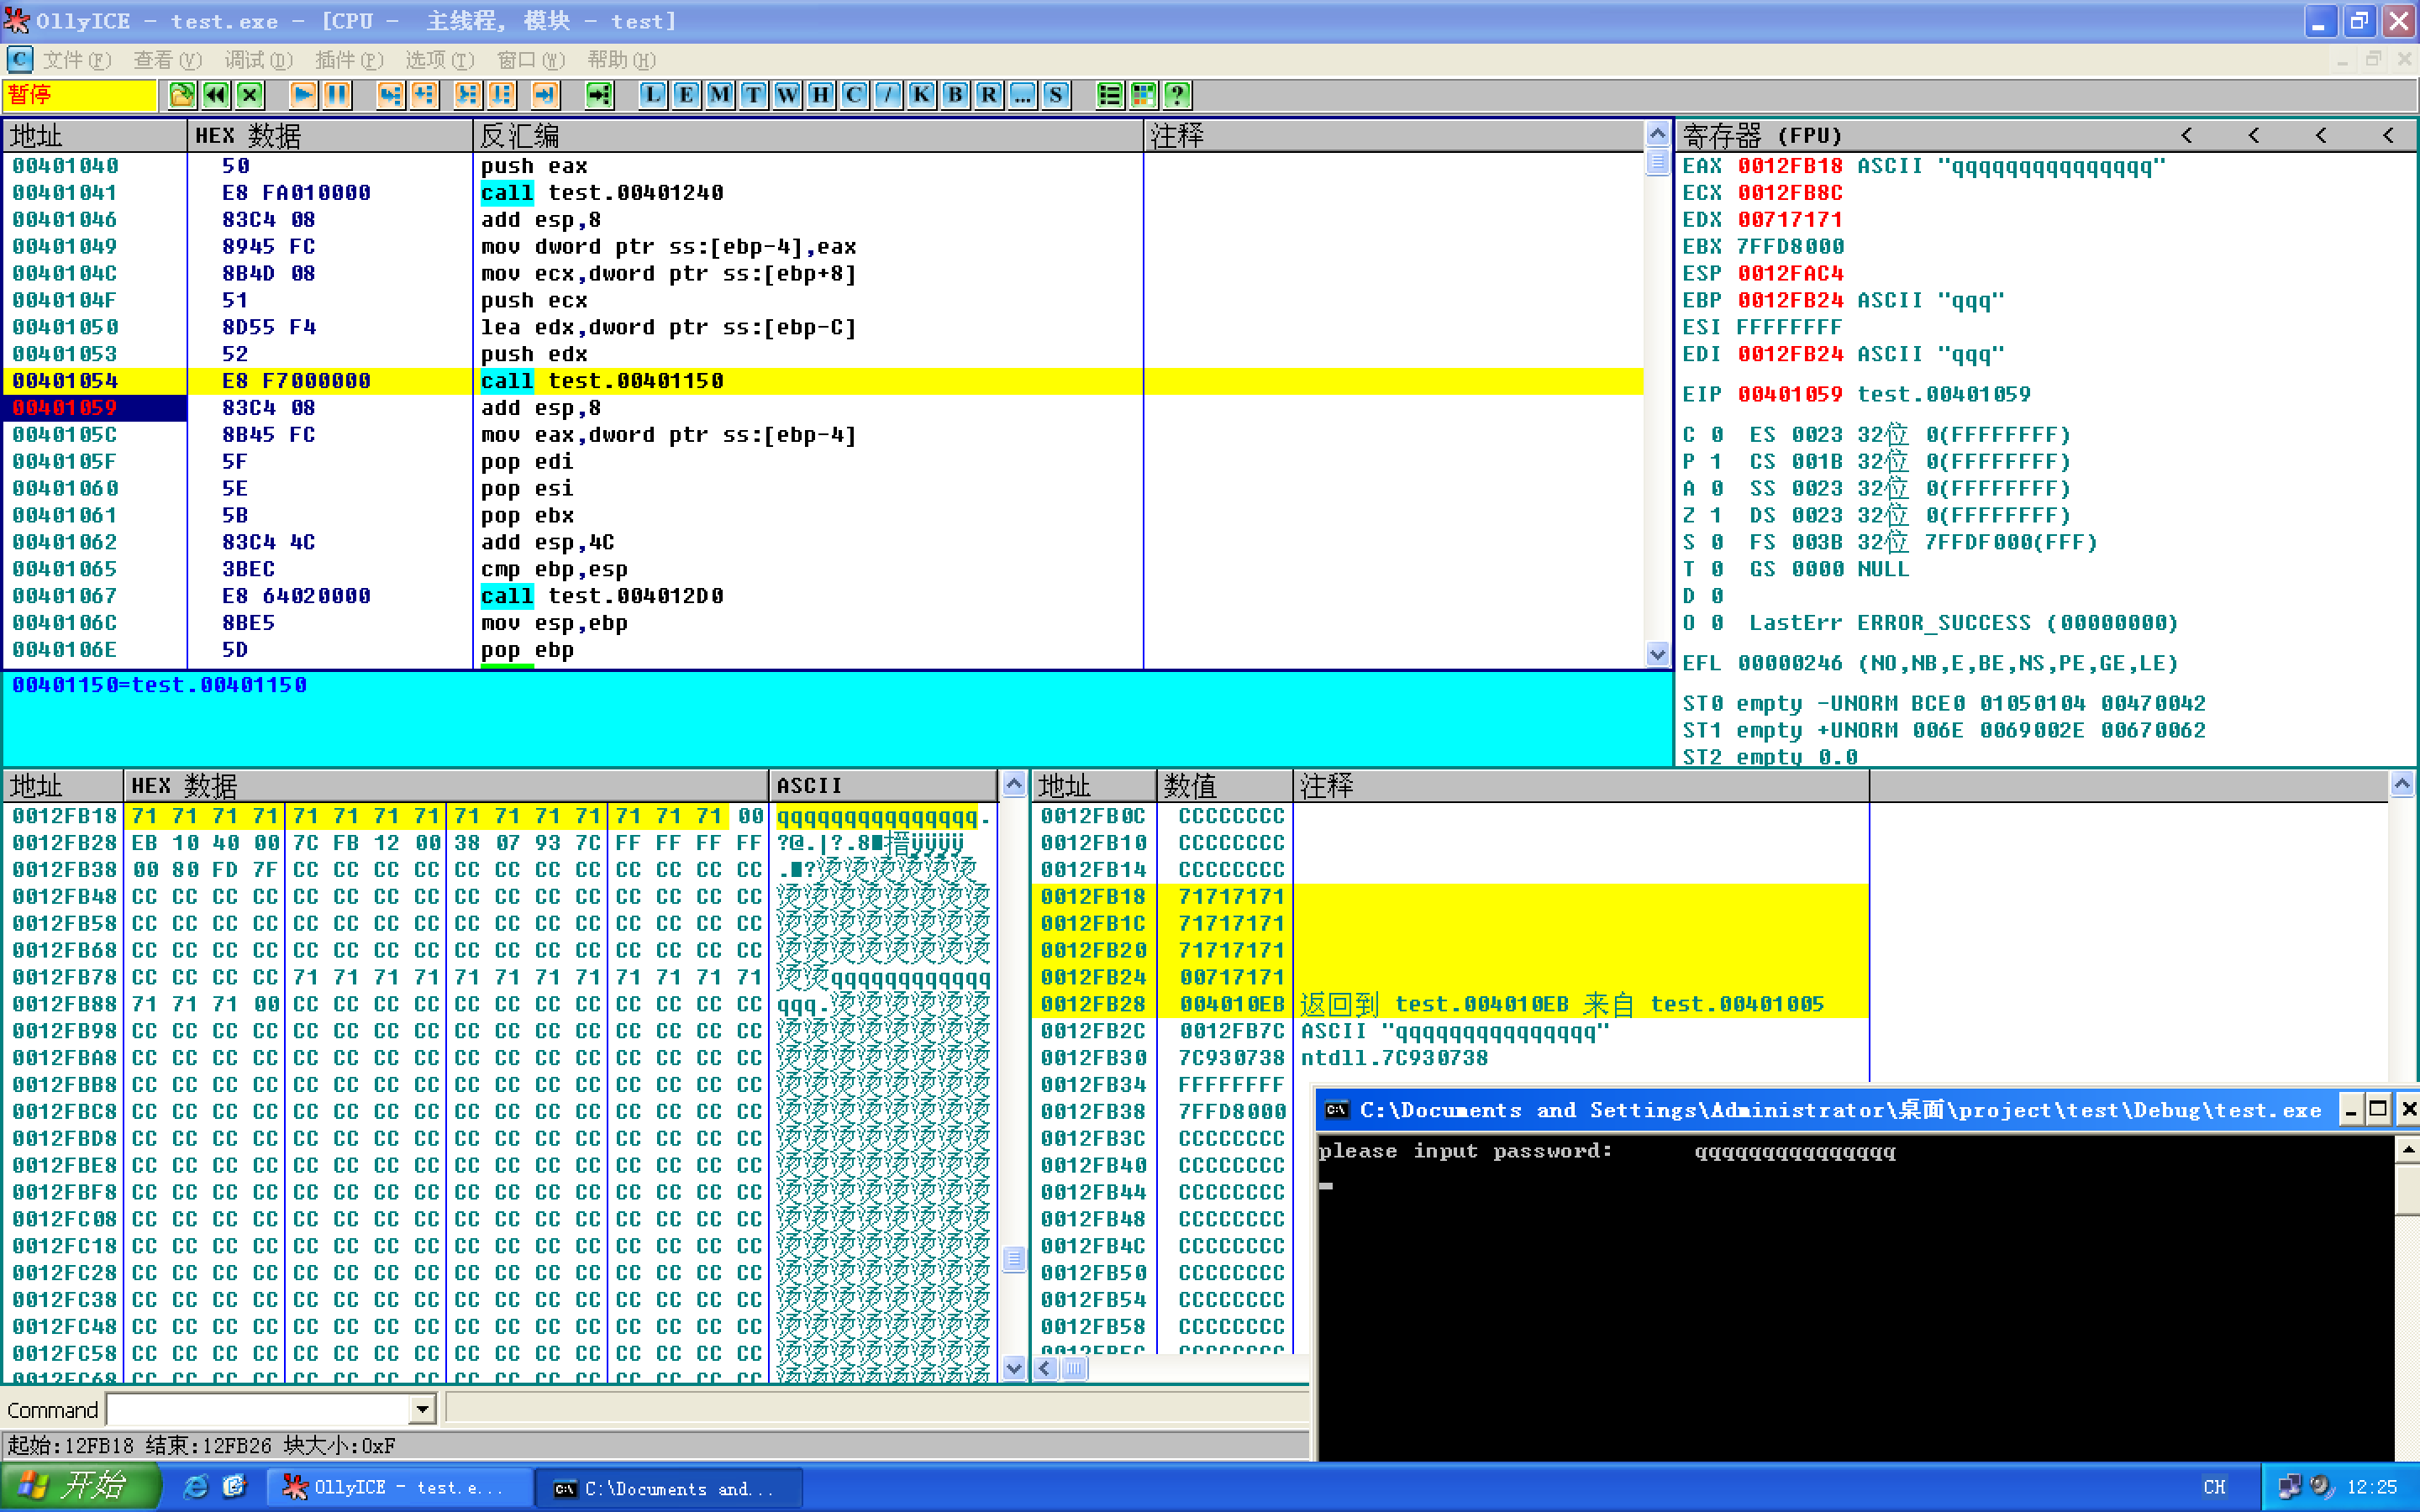Show Call stack with K button
Image resolution: width=2420 pixels, height=1512 pixels.
pyautogui.click(x=921, y=95)
